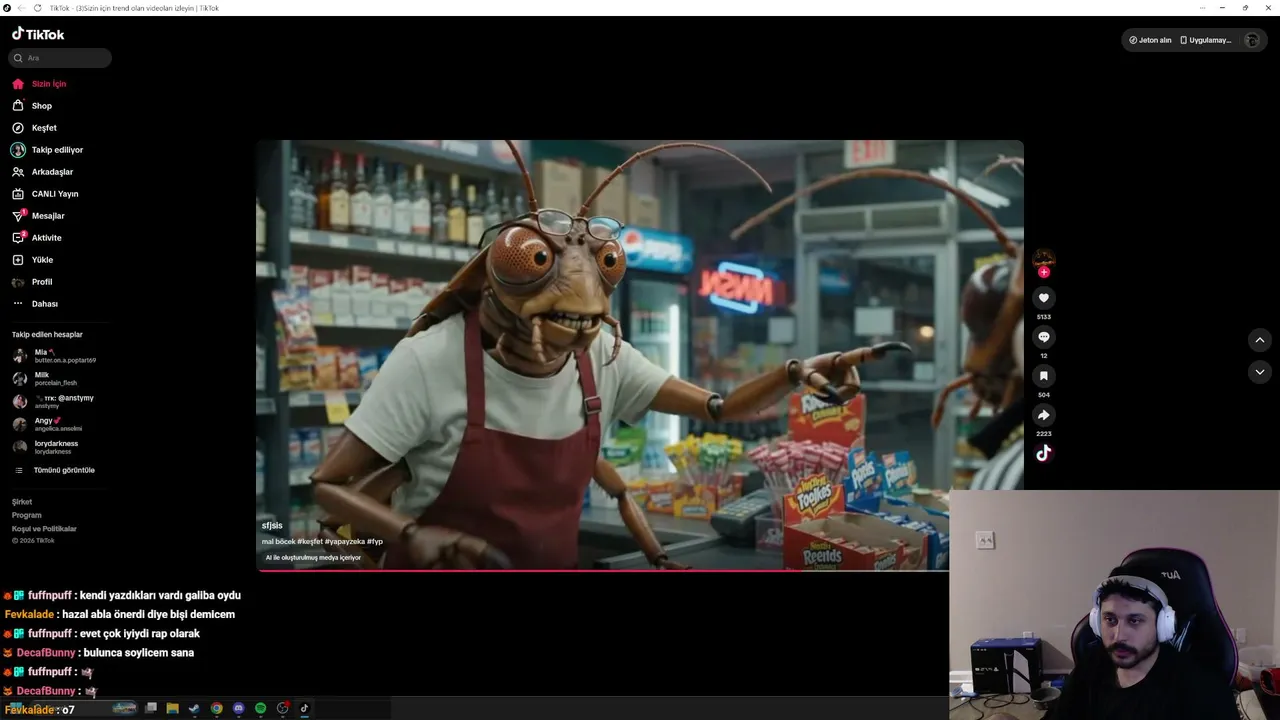Open Takip ediliyor feed

[x=48, y=150]
